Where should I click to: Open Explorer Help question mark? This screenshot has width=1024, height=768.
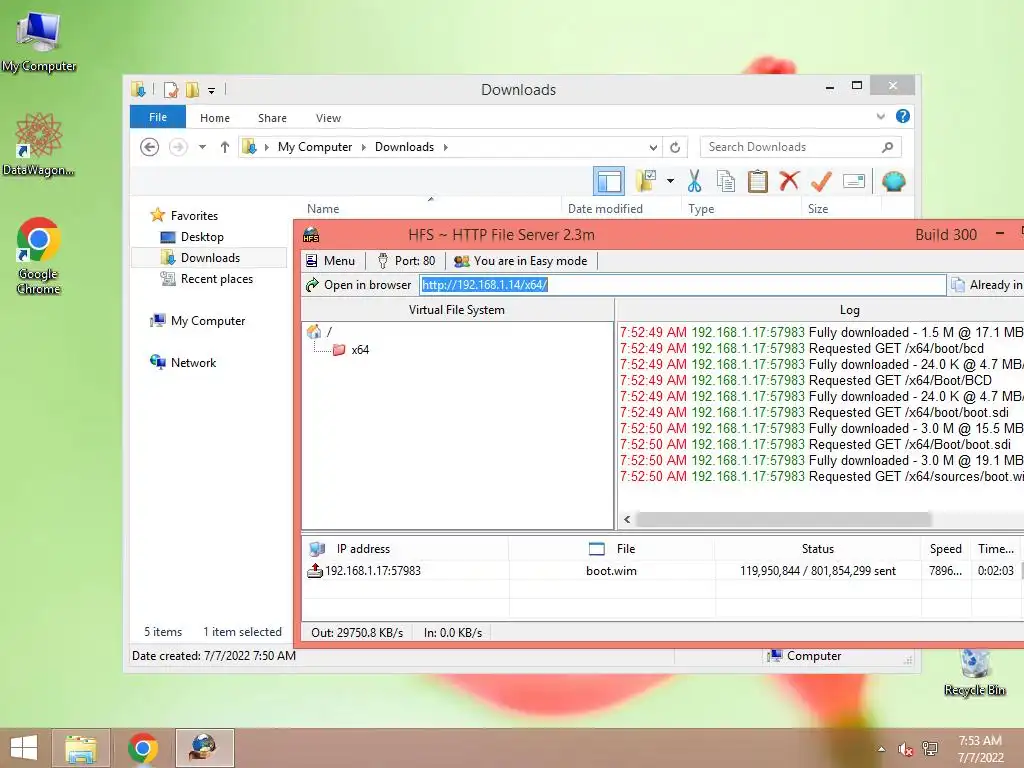coord(903,116)
